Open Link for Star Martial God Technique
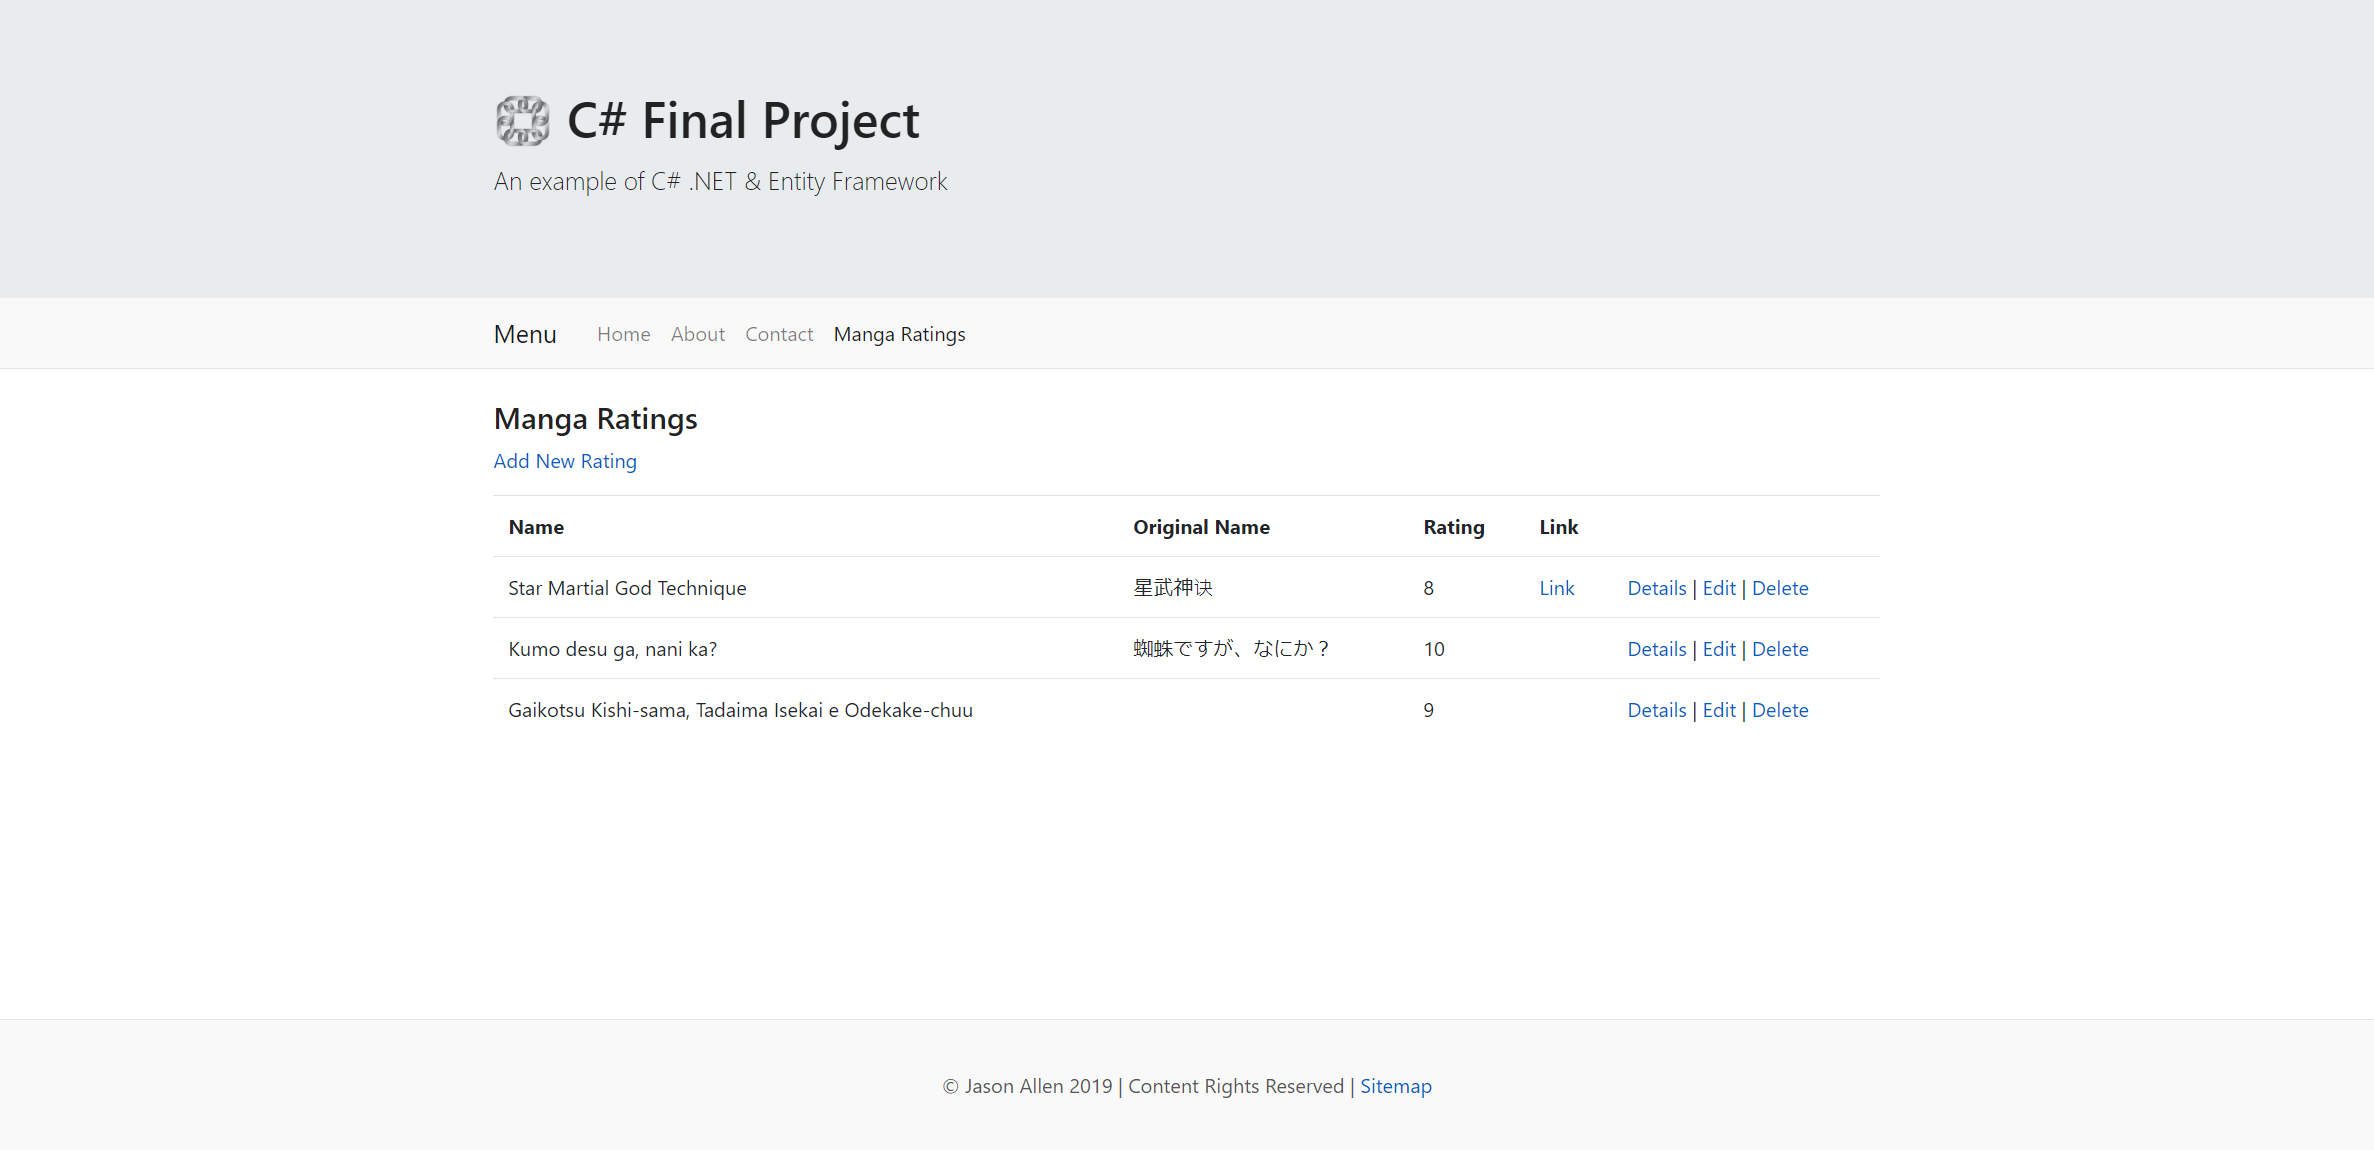Viewport: 2374px width, 1150px height. [1556, 588]
